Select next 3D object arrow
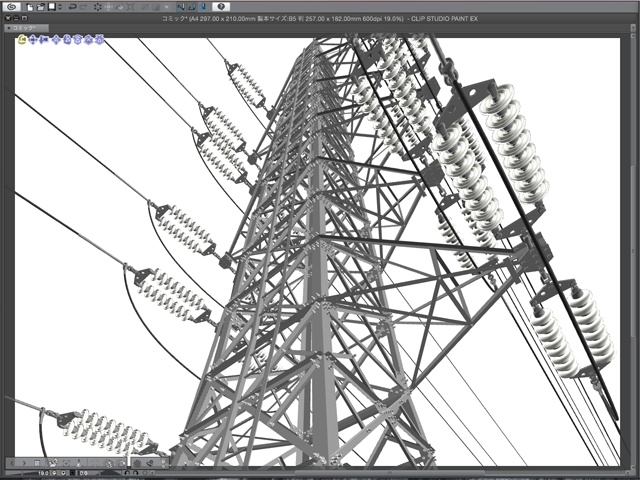Image resolution: width=640 pixels, height=480 pixels. tap(24, 463)
